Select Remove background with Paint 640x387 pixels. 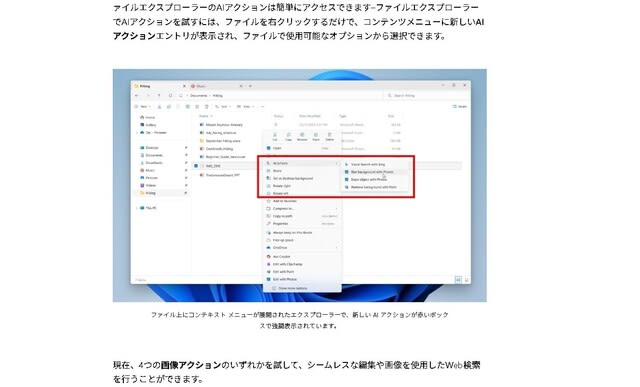tap(374, 187)
